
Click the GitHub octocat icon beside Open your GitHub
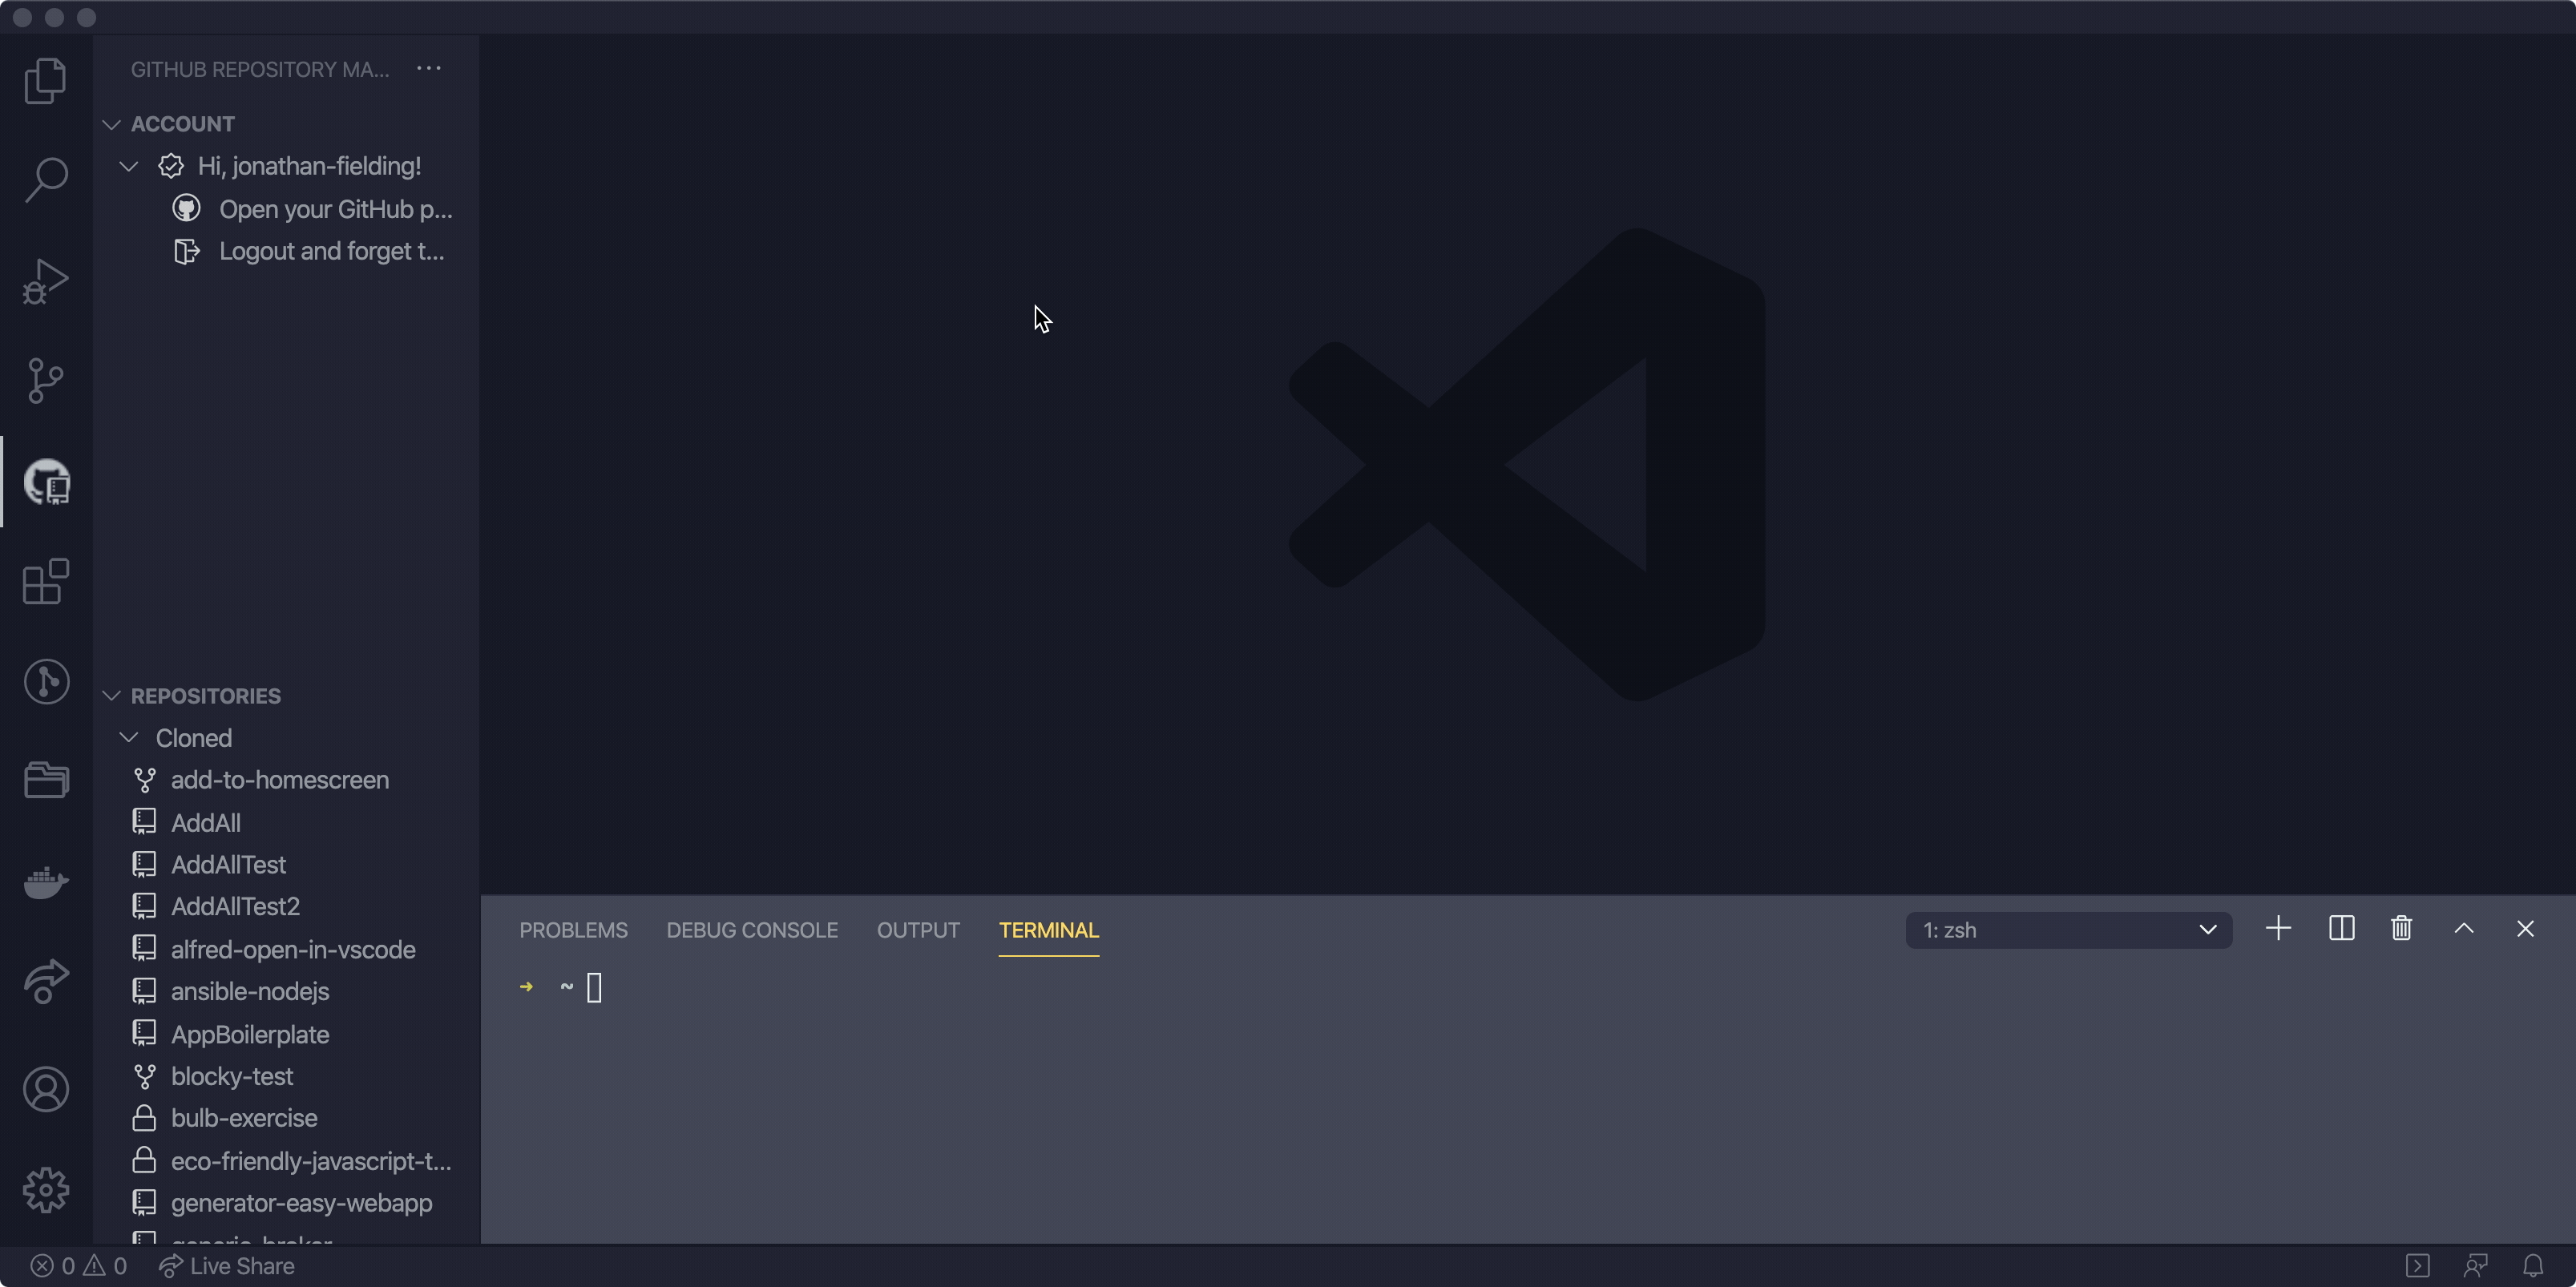tap(186, 208)
